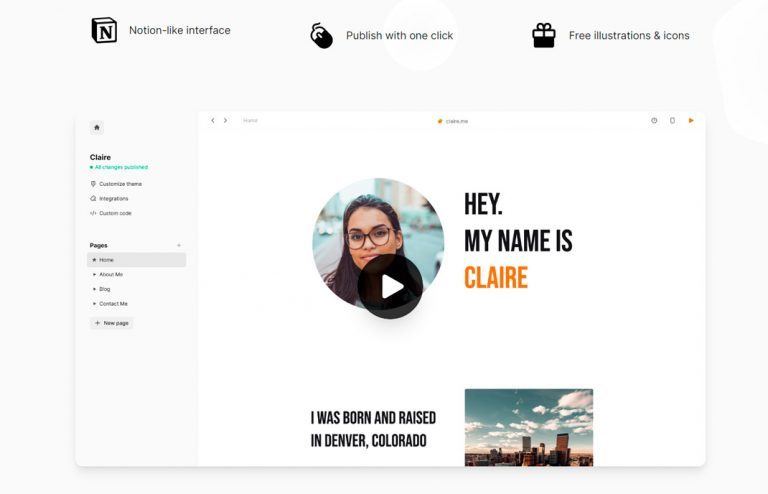768x494 pixels.
Task: Click the Notion logo icon
Action: [x=104, y=31]
